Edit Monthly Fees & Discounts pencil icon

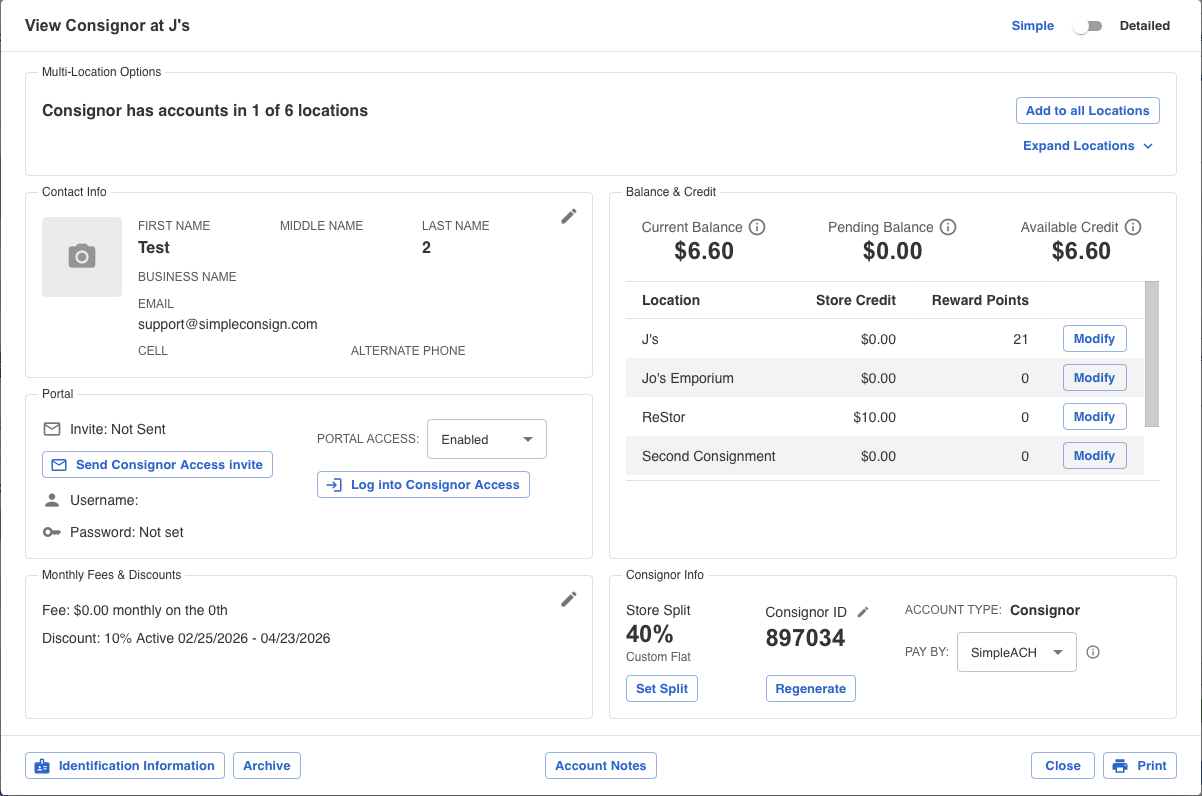tap(569, 599)
